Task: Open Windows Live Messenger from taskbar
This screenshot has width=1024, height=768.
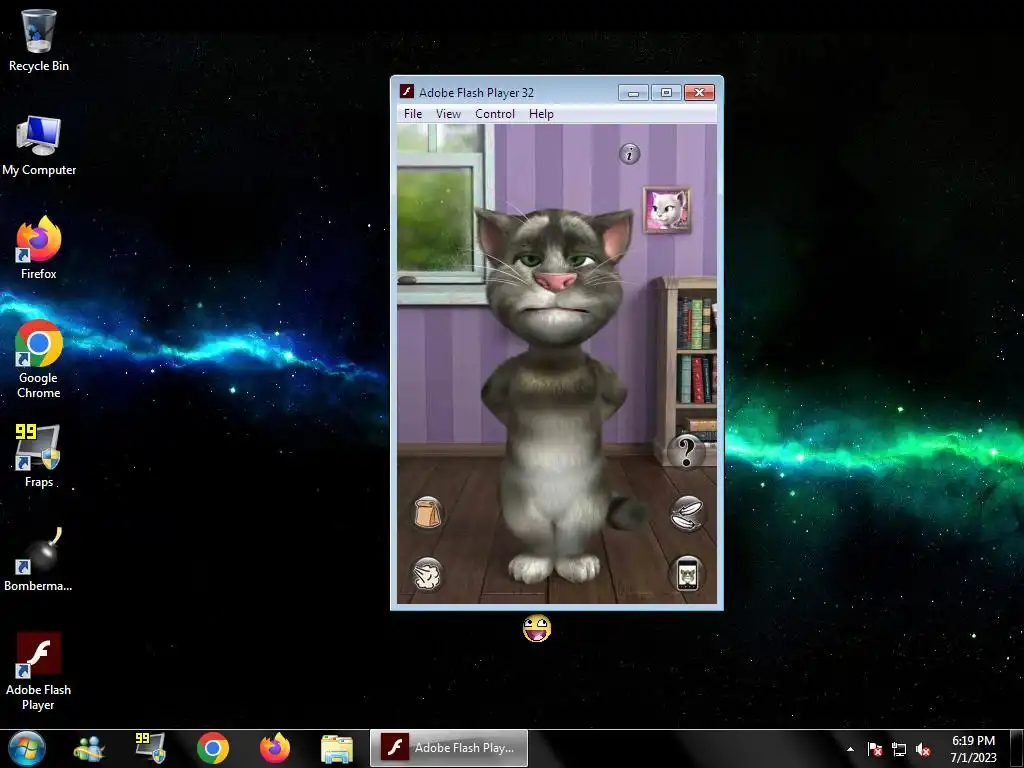Action: tap(89, 748)
